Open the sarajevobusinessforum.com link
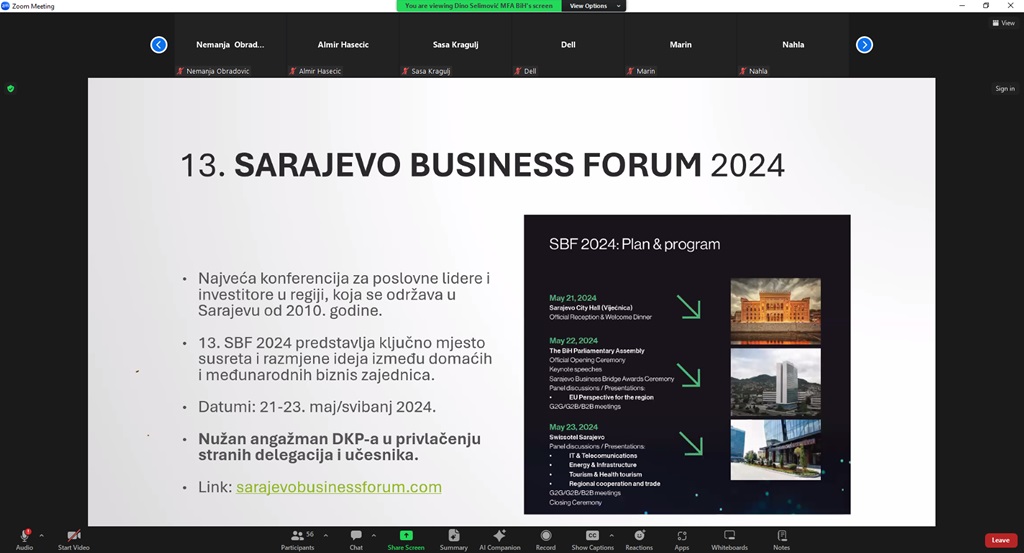The width and height of the screenshot is (1024, 553). [x=338, y=487]
